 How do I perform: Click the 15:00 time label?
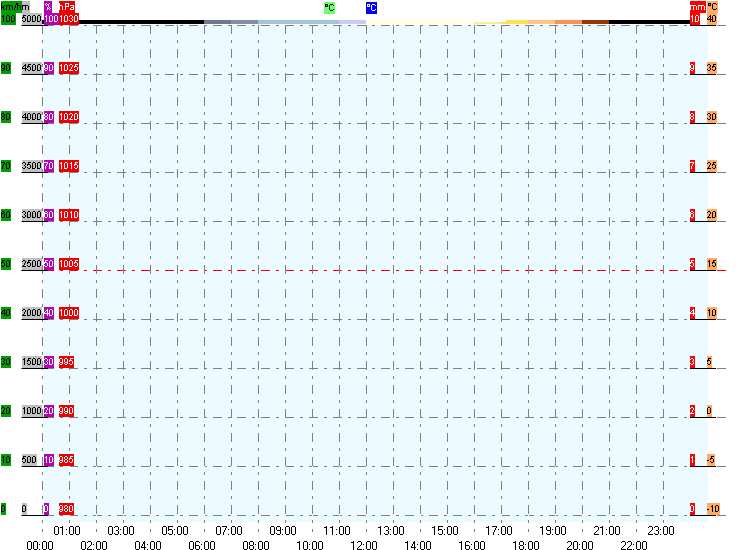[445, 530]
